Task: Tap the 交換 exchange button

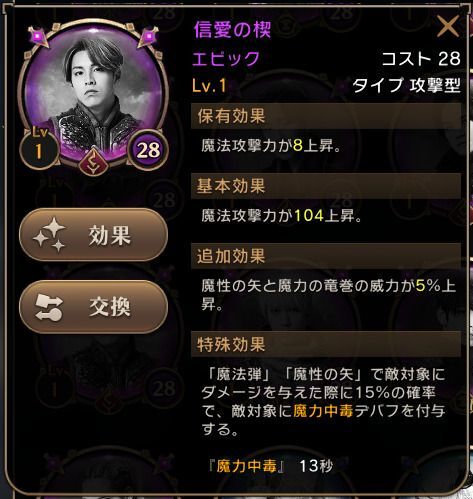Action: 94,307
